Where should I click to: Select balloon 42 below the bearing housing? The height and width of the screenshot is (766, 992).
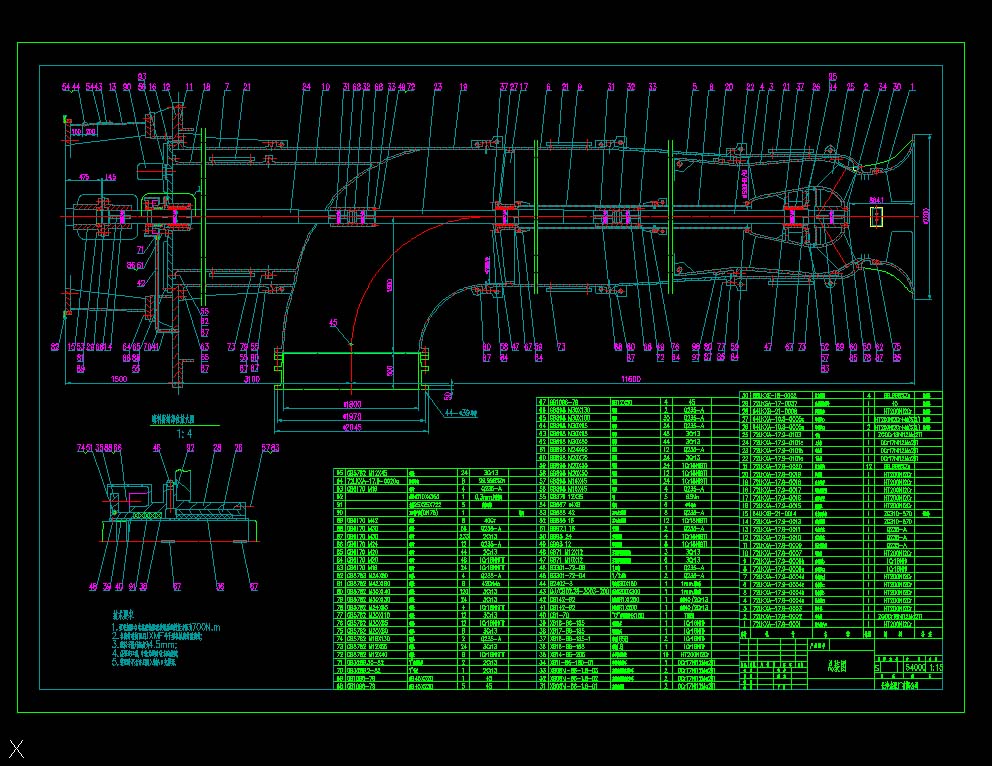(141, 283)
